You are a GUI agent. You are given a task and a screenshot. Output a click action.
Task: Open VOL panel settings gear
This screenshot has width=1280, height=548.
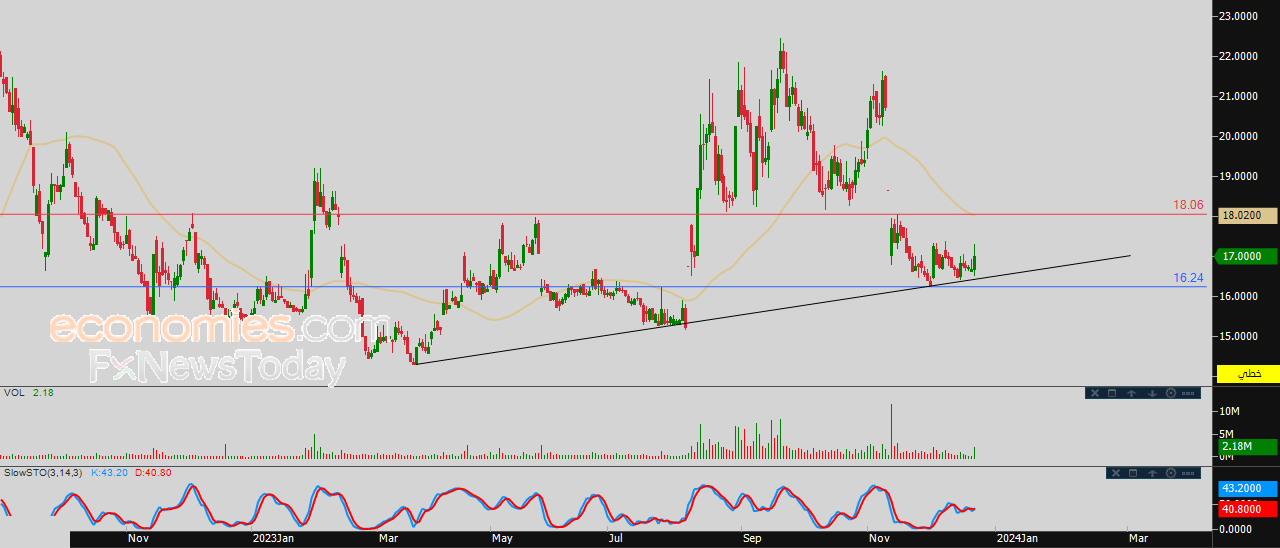(1170, 393)
